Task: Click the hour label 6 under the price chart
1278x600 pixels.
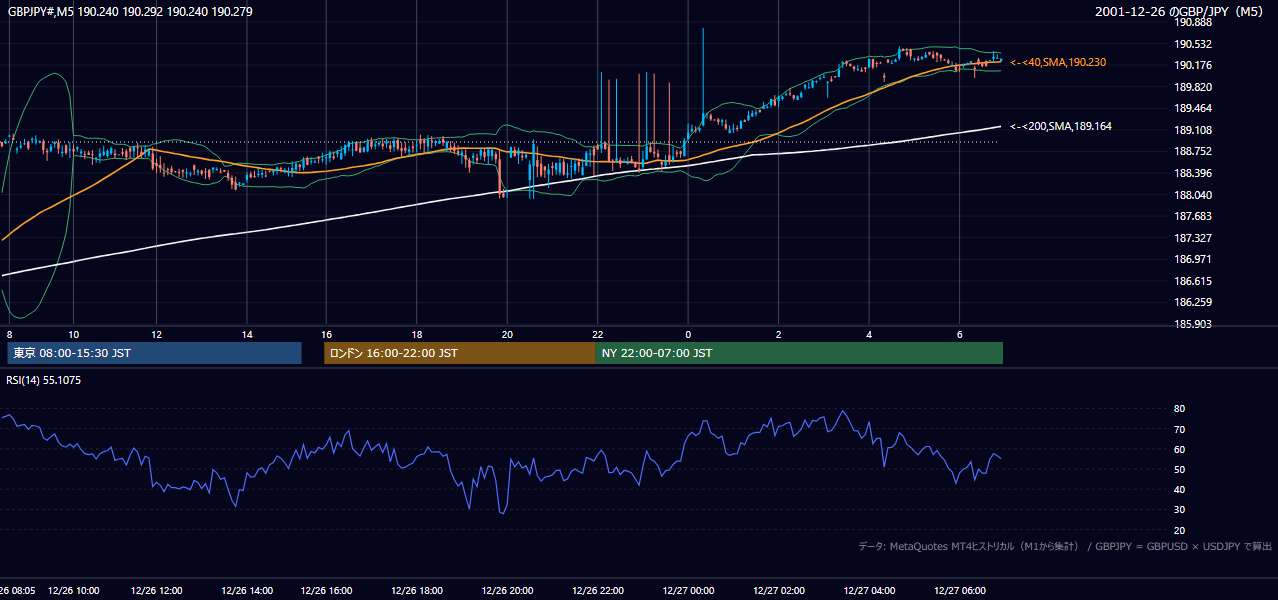Action: [960, 334]
